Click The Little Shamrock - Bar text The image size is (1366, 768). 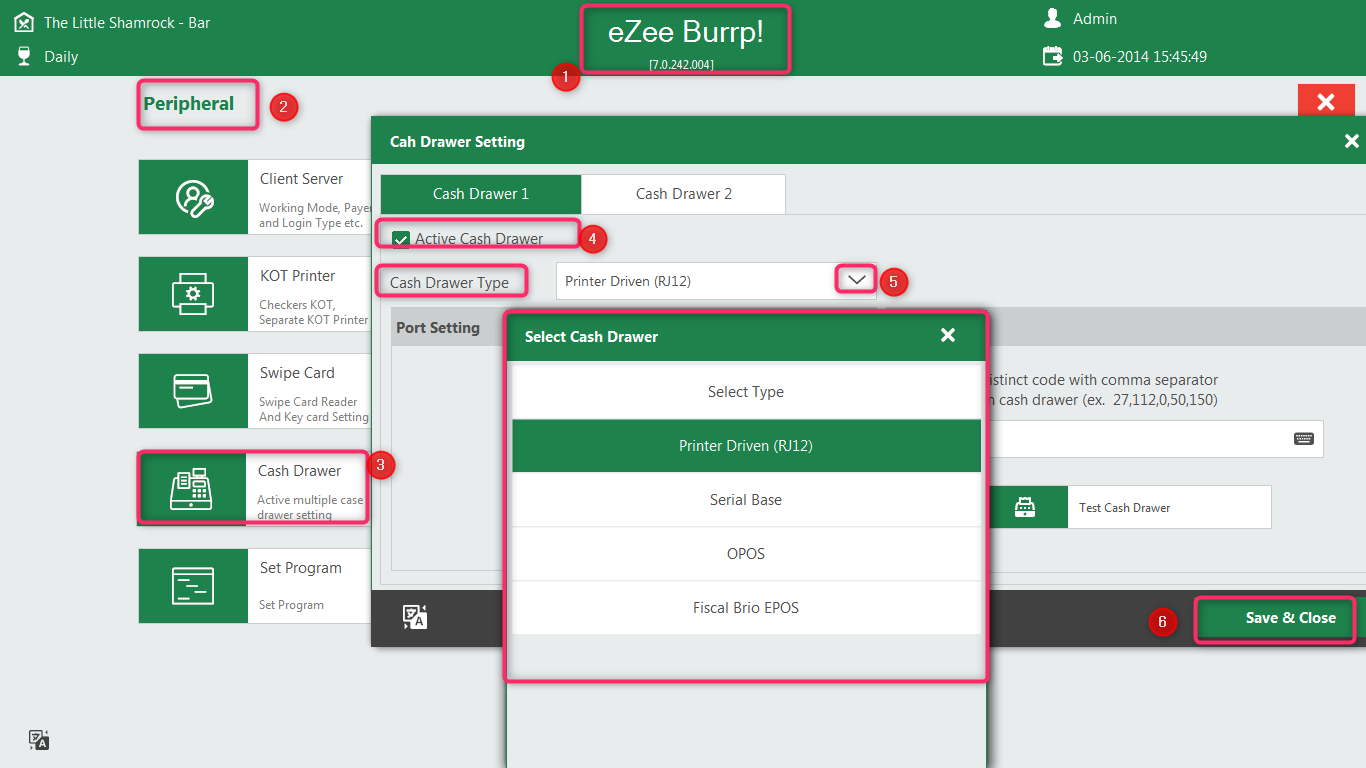[x=127, y=23]
